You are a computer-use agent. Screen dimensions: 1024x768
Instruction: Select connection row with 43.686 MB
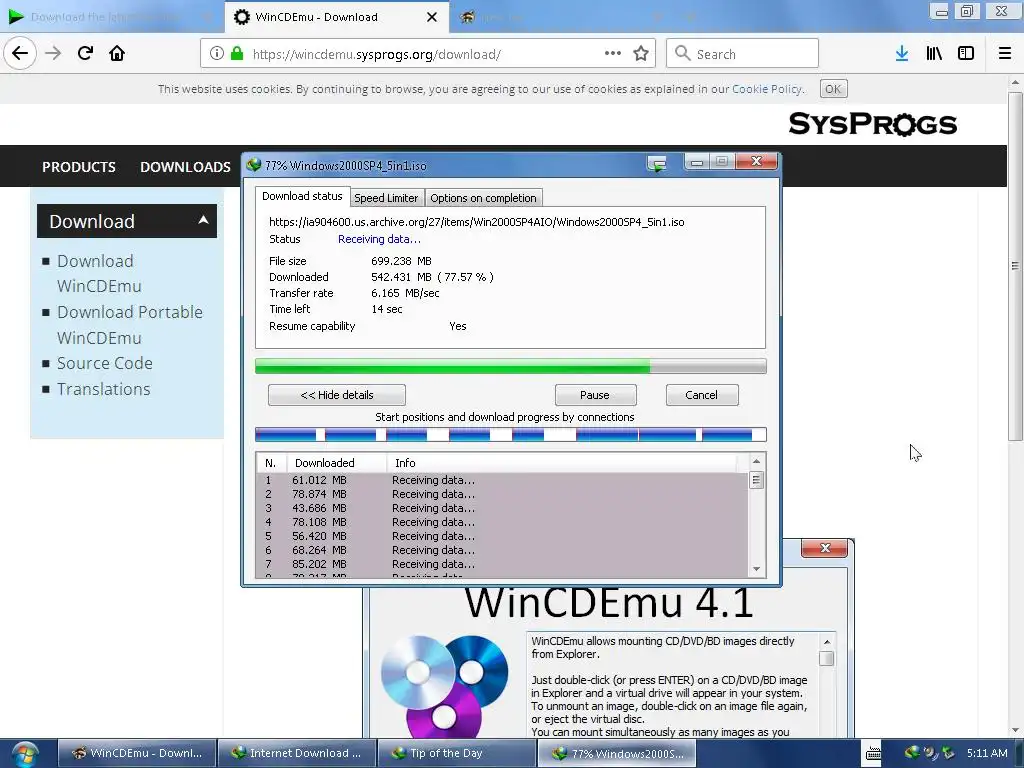[x=502, y=508]
